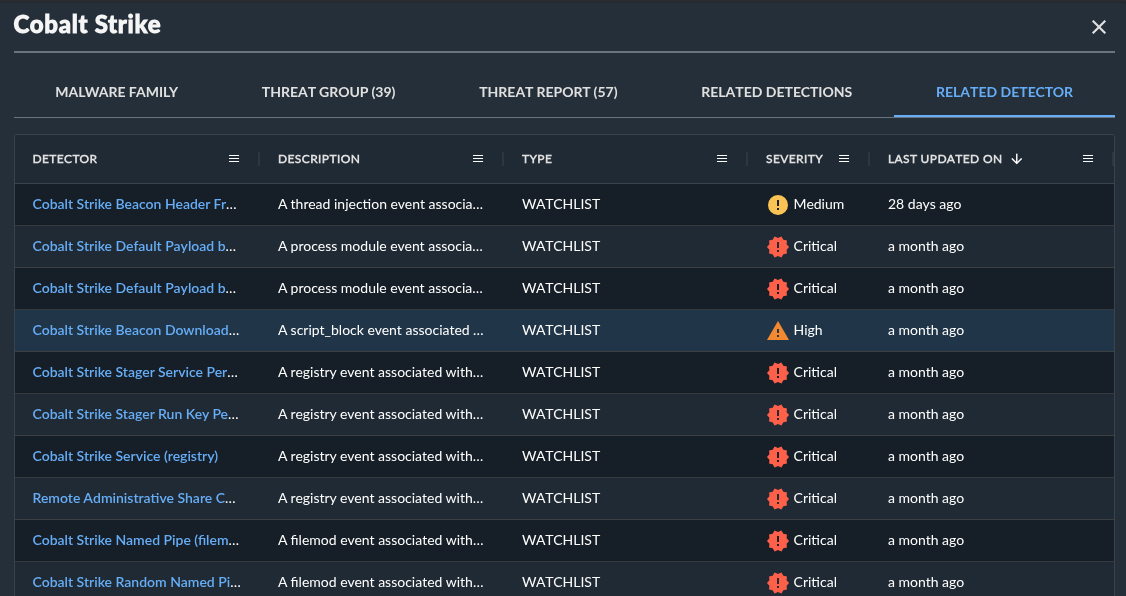Image resolution: width=1126 pixels, height=596 pixels.
Task: Click Critical icon in Cobalt Strike Service row
Action: click(778, 456)
